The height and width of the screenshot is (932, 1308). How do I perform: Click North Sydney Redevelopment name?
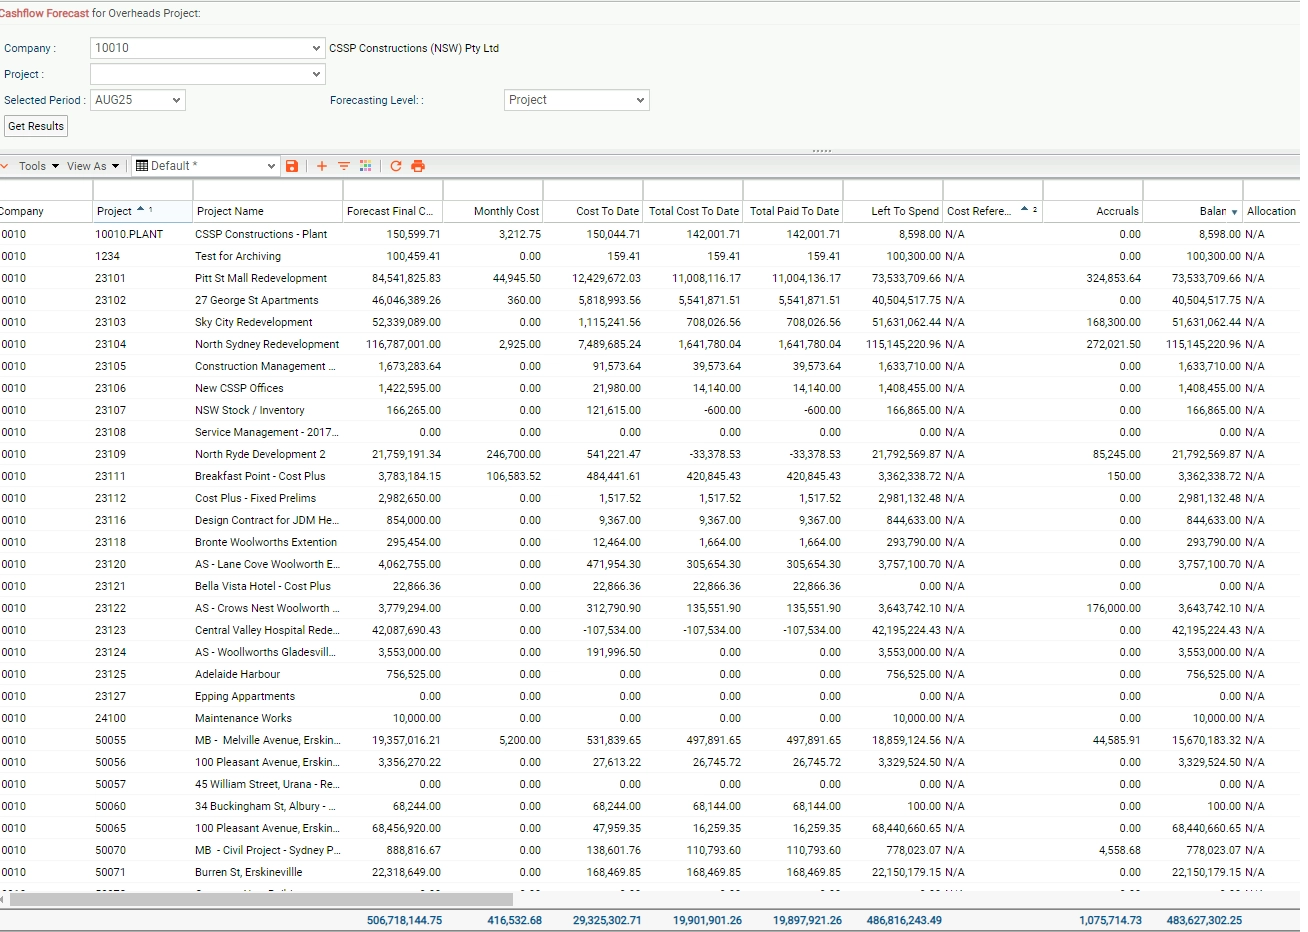pos(267,344)
